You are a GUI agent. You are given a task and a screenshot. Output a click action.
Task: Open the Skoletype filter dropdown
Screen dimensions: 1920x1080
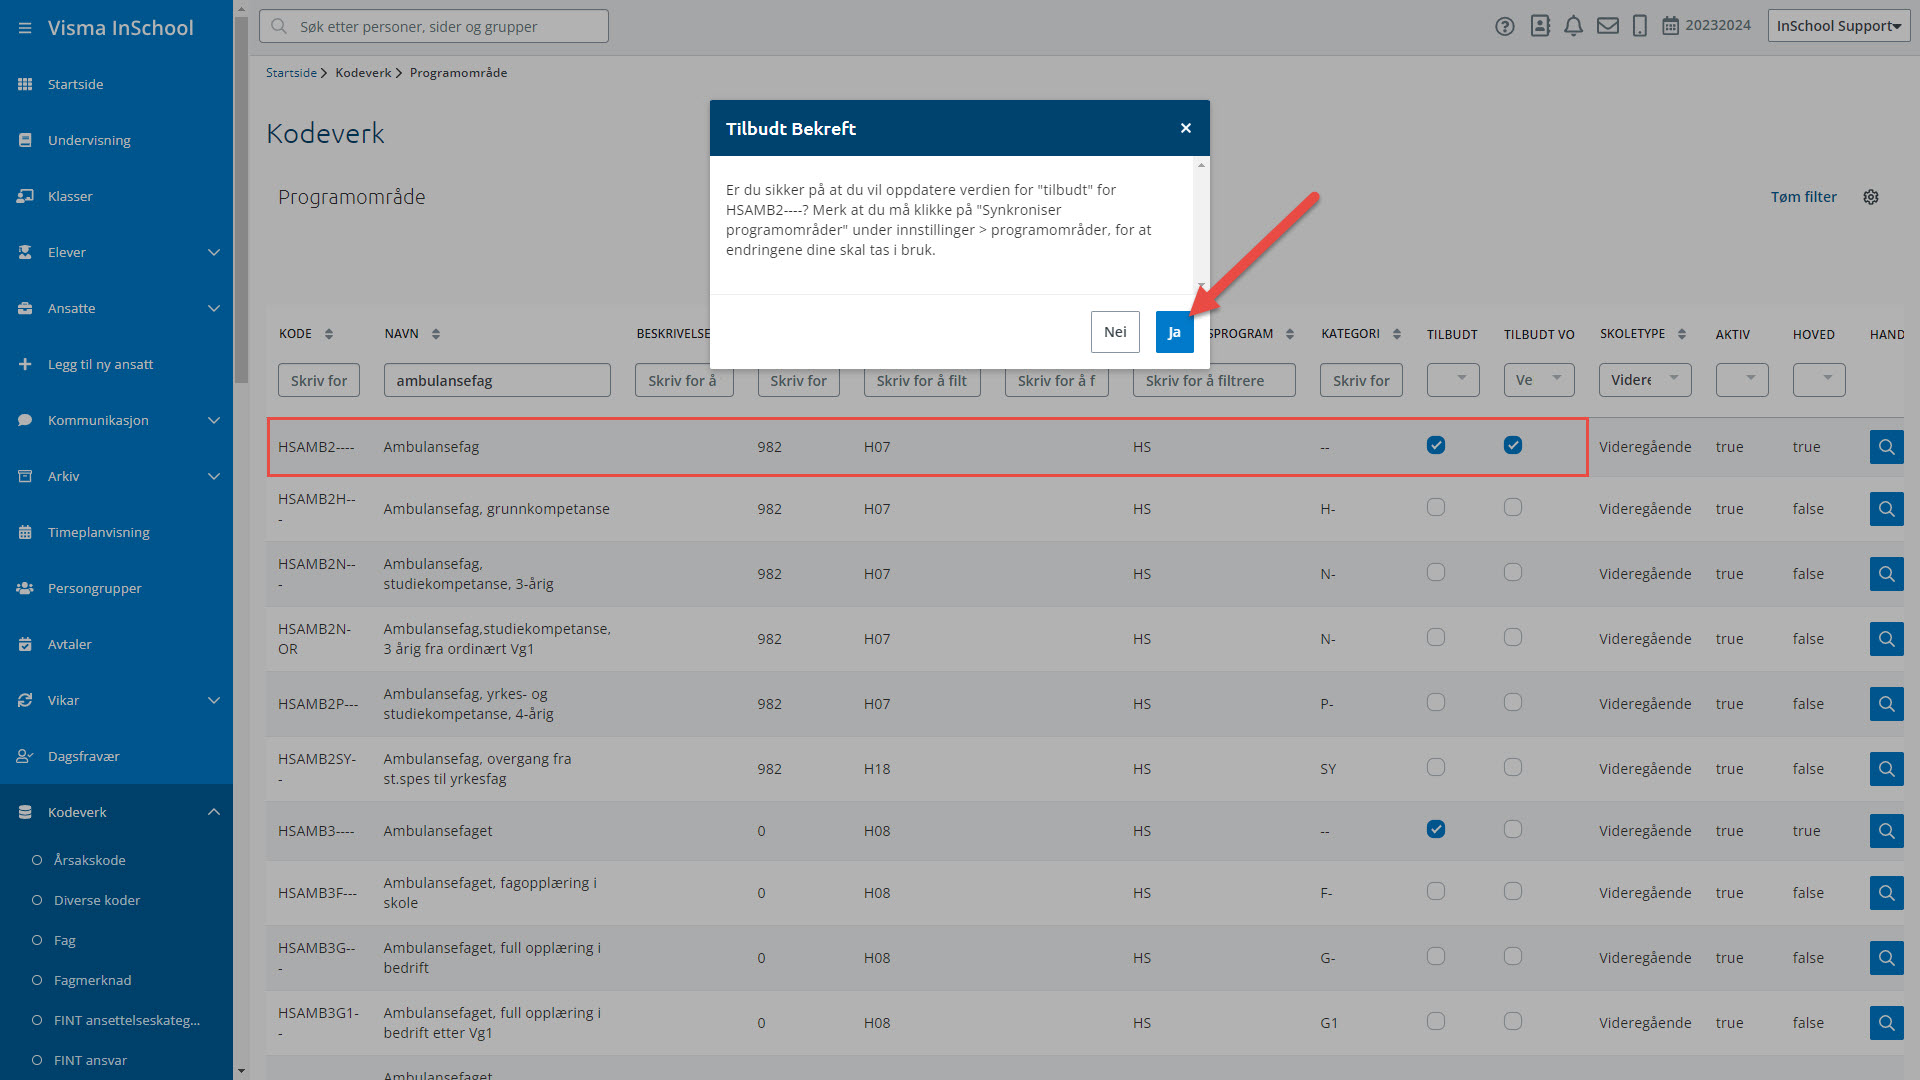point(1645,380)
